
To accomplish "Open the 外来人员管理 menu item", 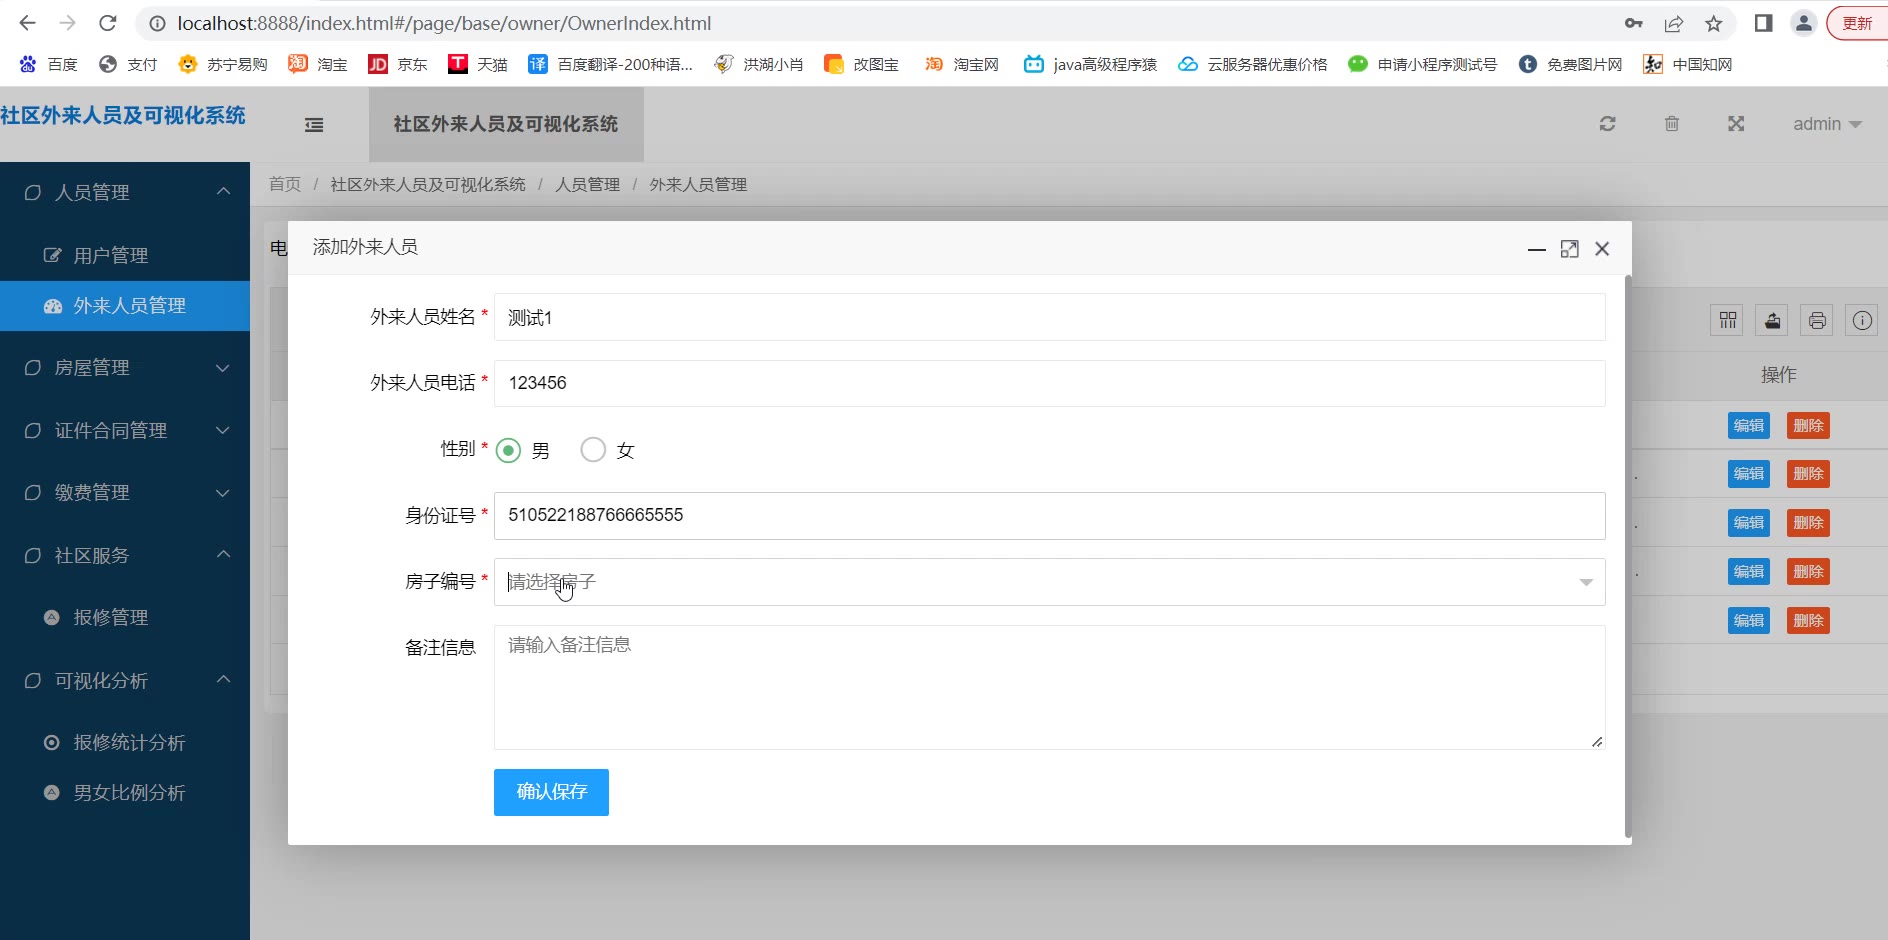I will pos(125,305).
